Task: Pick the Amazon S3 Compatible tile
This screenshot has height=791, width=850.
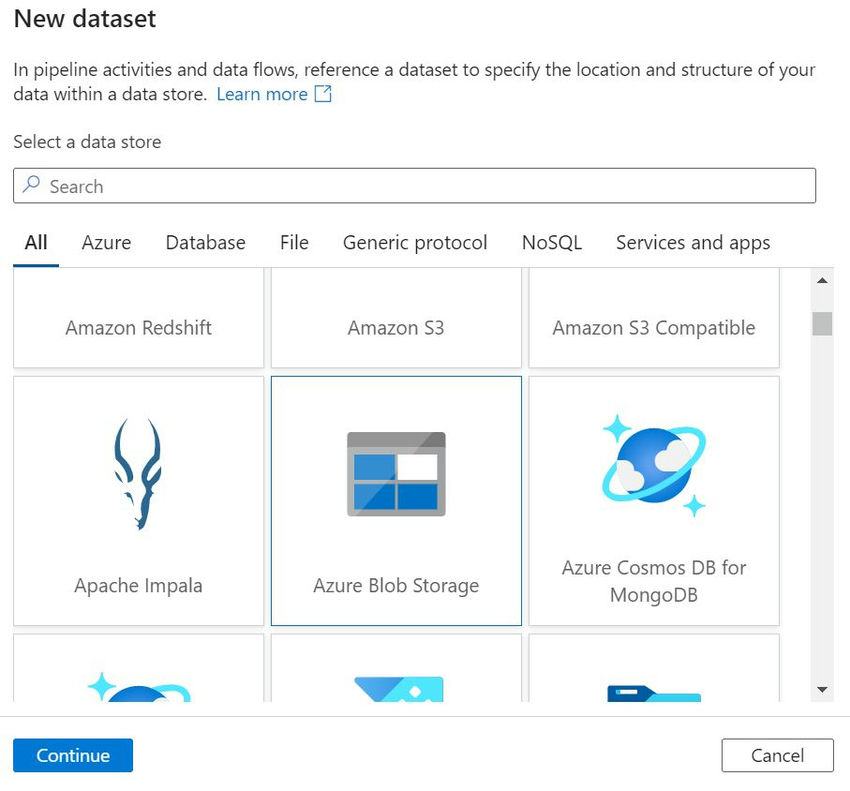Action: 654,327
